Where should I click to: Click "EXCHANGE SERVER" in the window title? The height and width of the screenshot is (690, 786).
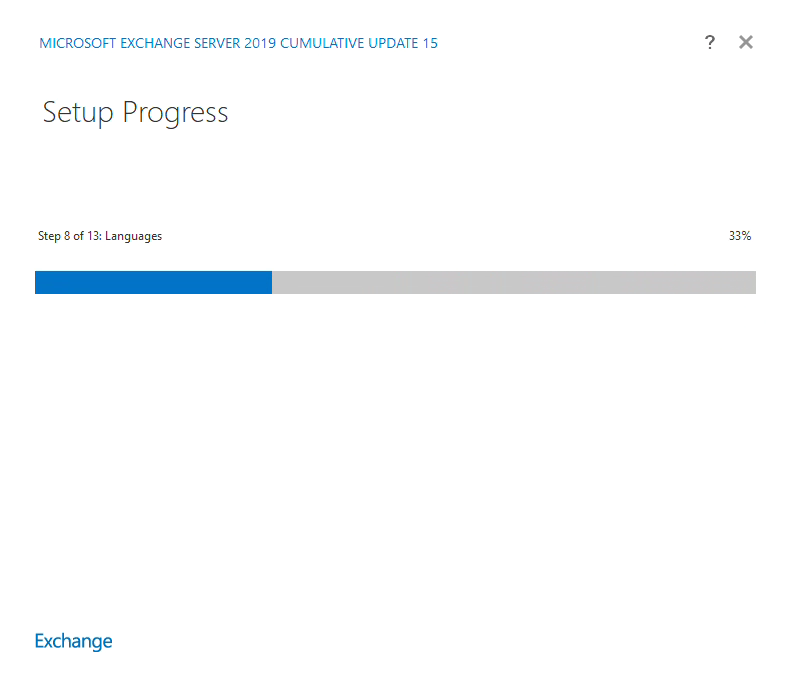pyautogui.click(x=179, y=43)
